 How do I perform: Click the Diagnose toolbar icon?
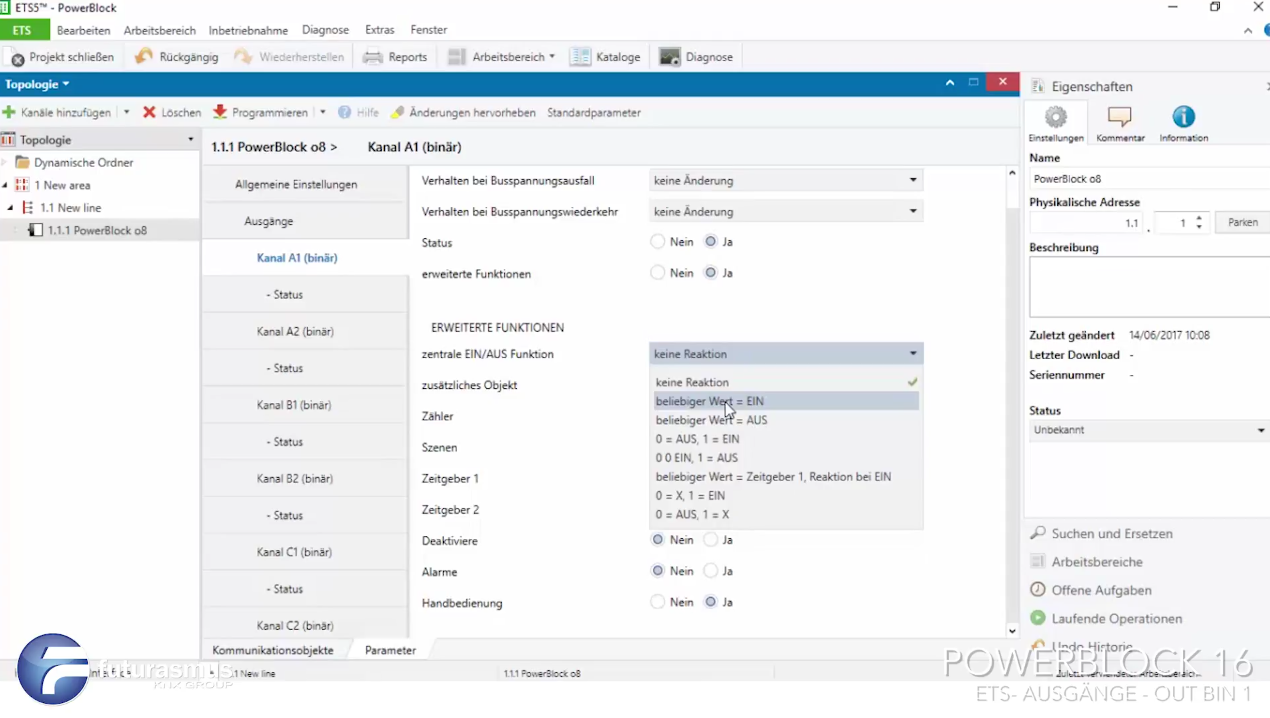coord(670,57)
